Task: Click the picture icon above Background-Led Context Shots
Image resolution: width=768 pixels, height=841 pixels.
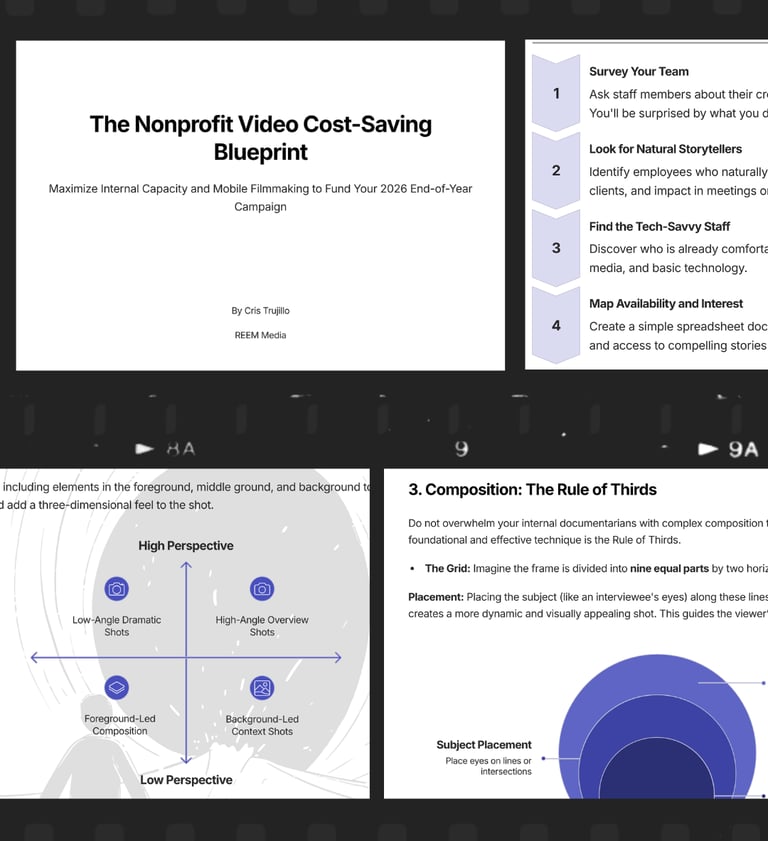Action: [x=262, y=688]
